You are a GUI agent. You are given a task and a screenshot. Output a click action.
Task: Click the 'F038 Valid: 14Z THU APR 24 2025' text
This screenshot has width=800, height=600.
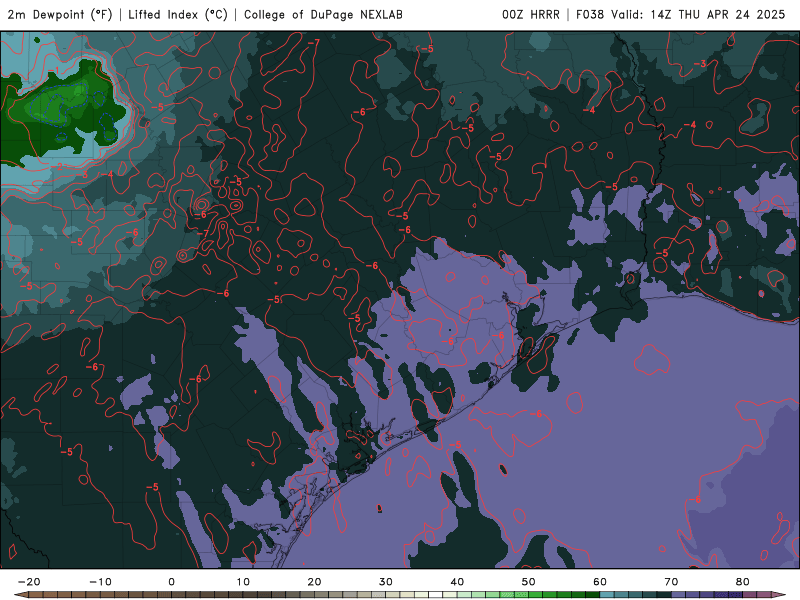681,15
